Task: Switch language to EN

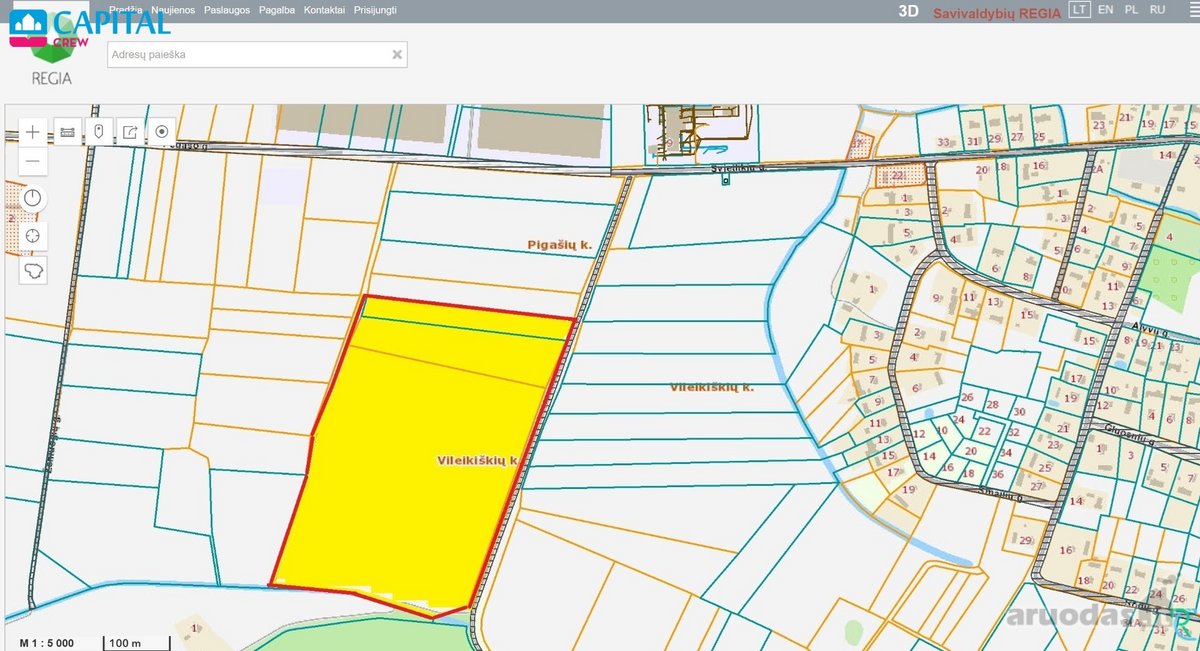Action: [x=1106, y=10]
